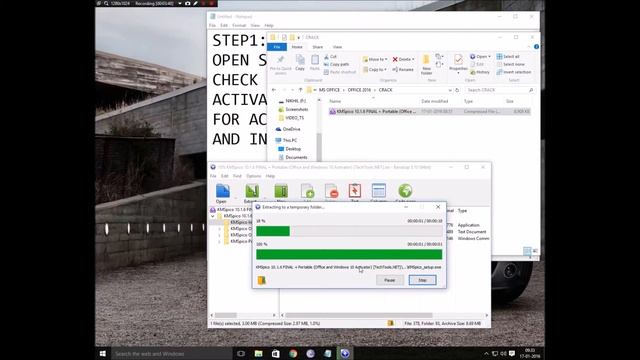
Task: Click the Test archive icon in Bandizip
Action: (x=355, y=191)
